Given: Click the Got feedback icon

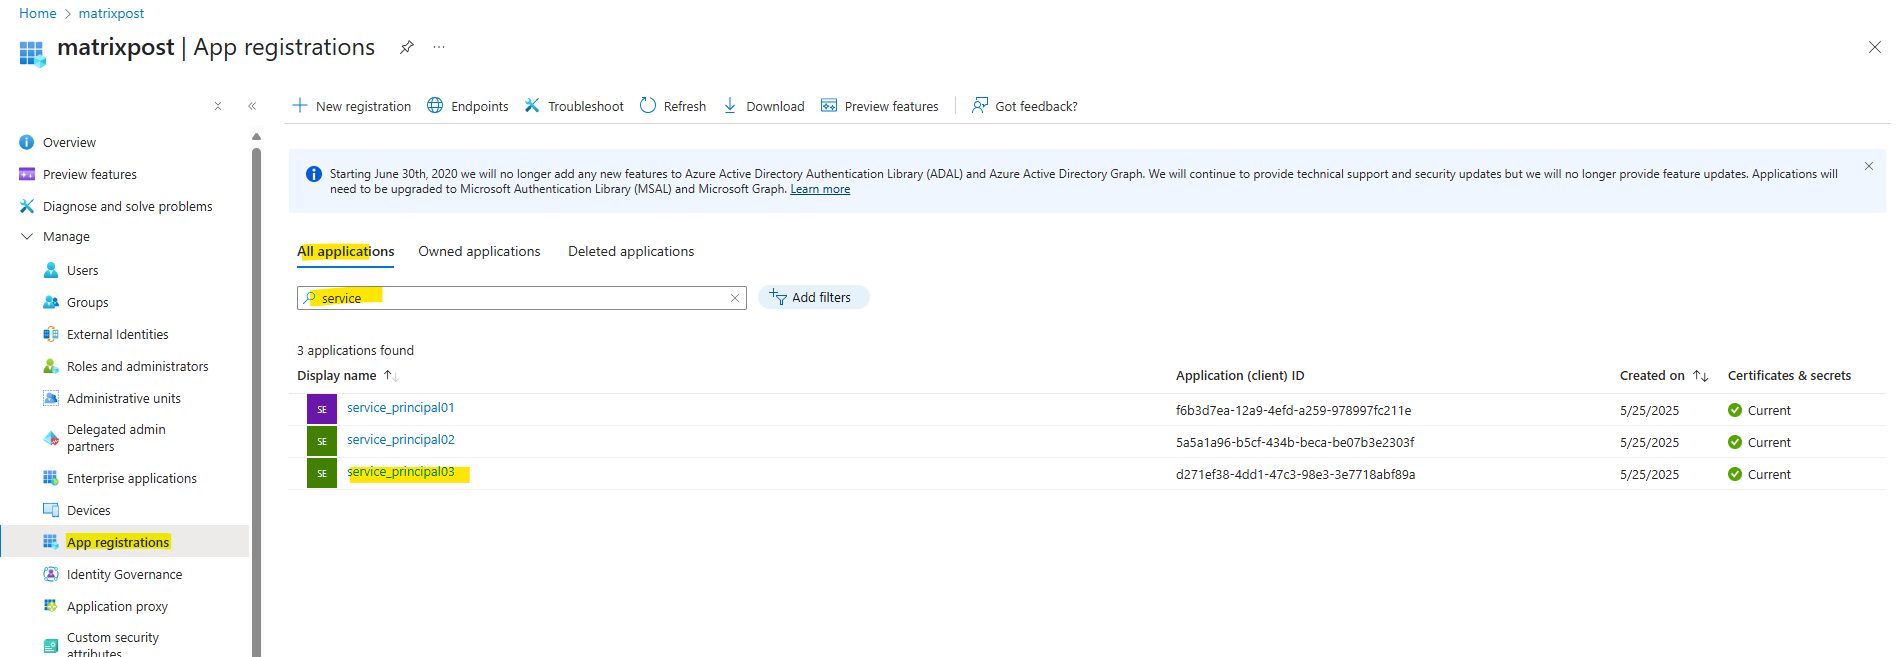Looking at the screenshot, I should pyautogui.click(x=980, y=105).
